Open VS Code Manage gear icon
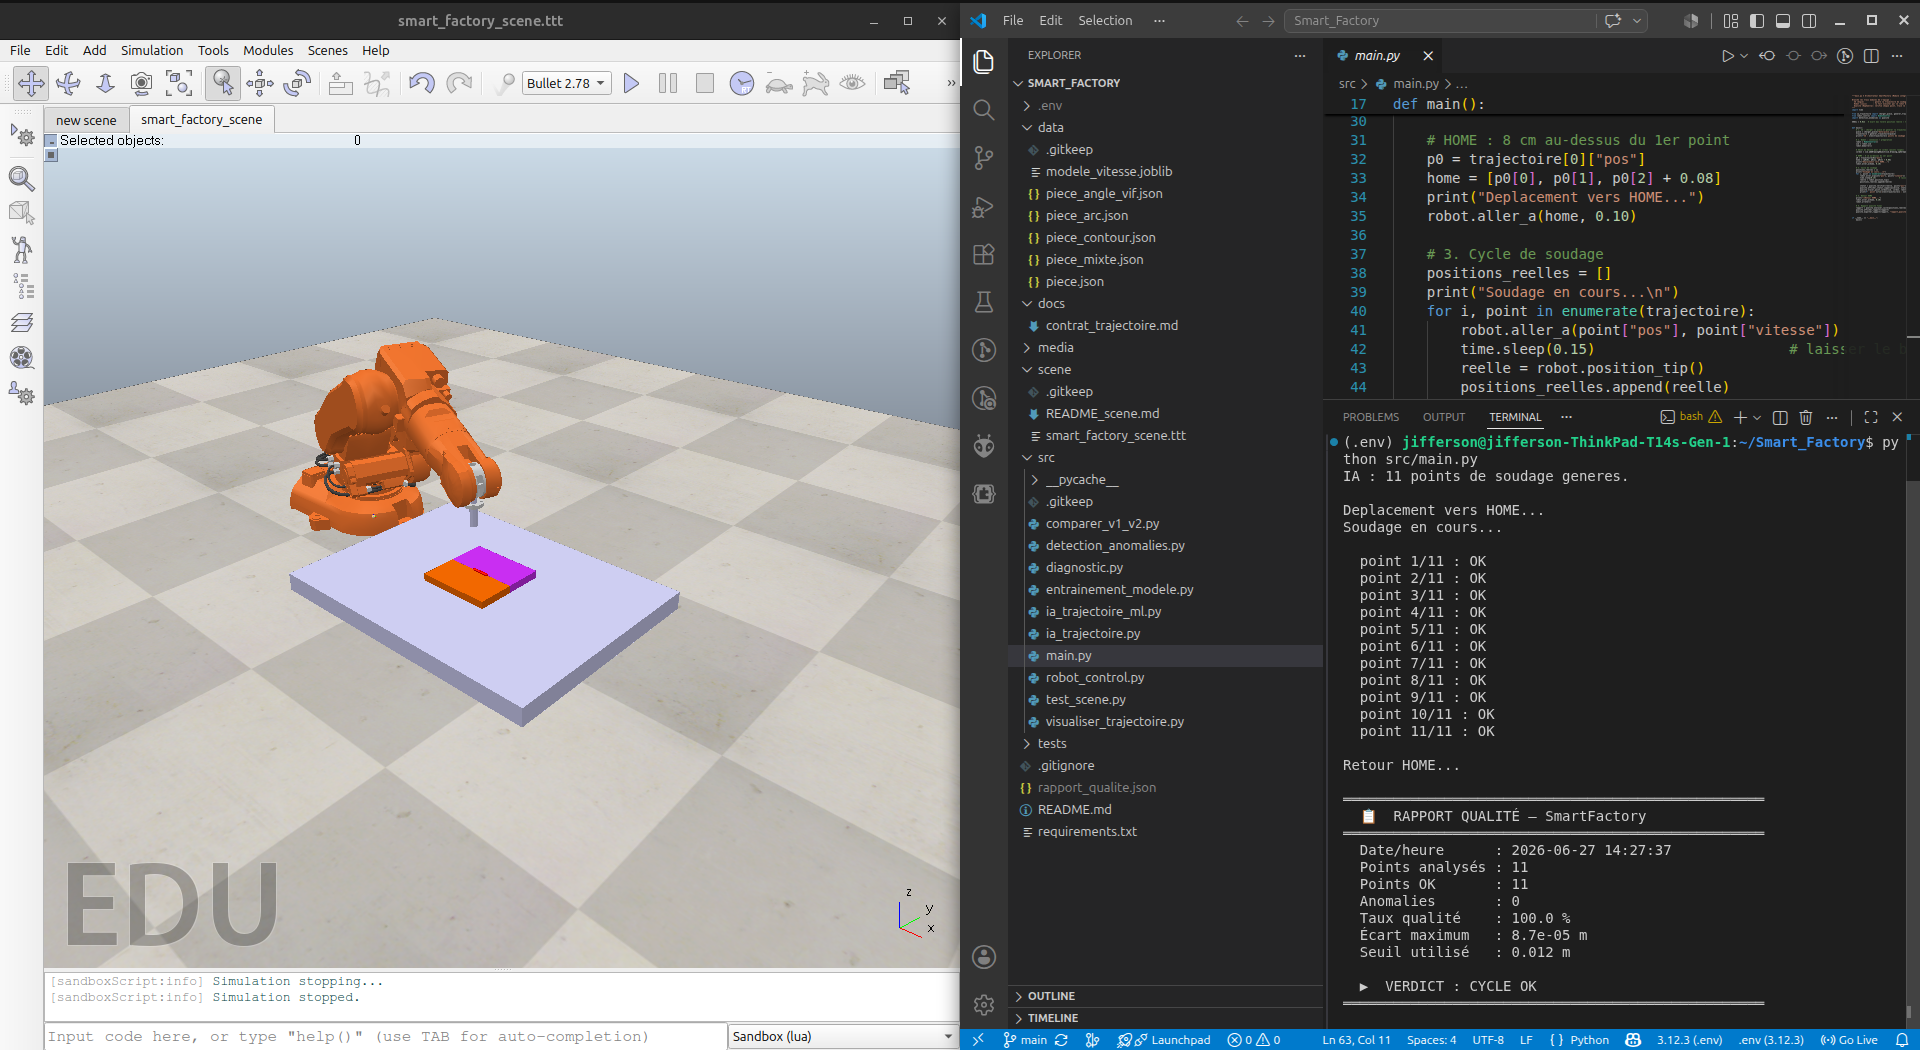Screen dimensions: 1920x1050 984,1005
